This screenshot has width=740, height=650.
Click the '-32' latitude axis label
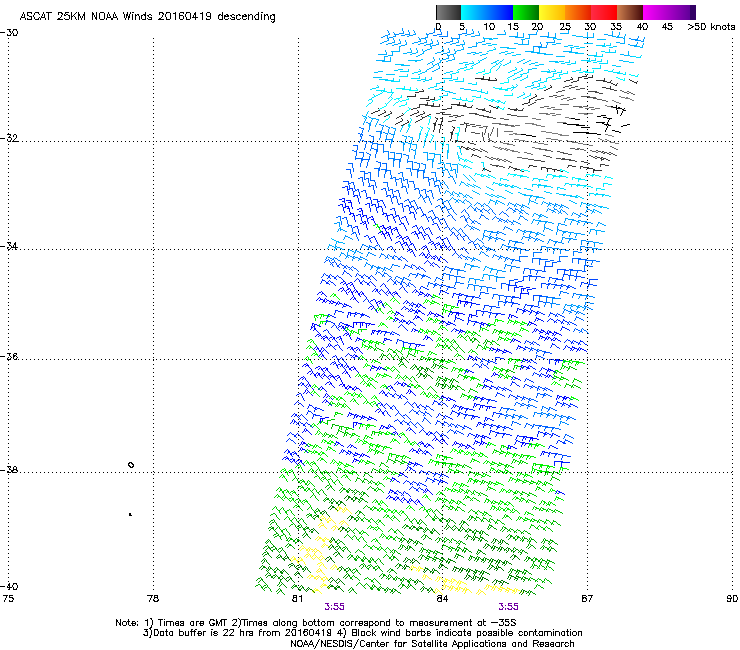9,138
